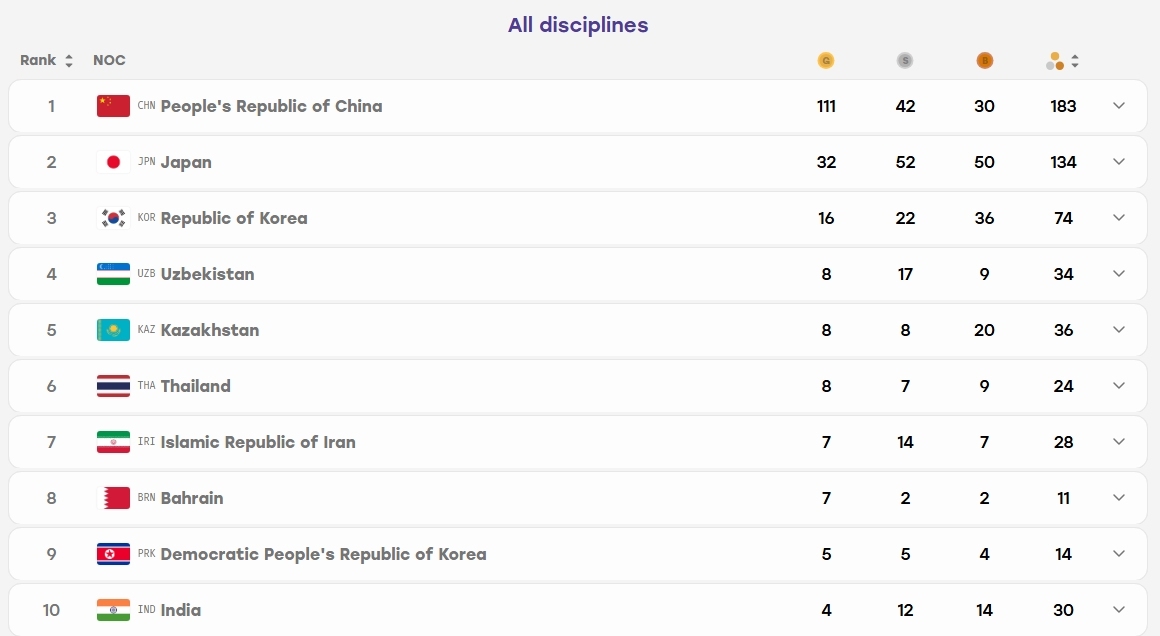Click the Japan flag icon

[x=113, y=162]
